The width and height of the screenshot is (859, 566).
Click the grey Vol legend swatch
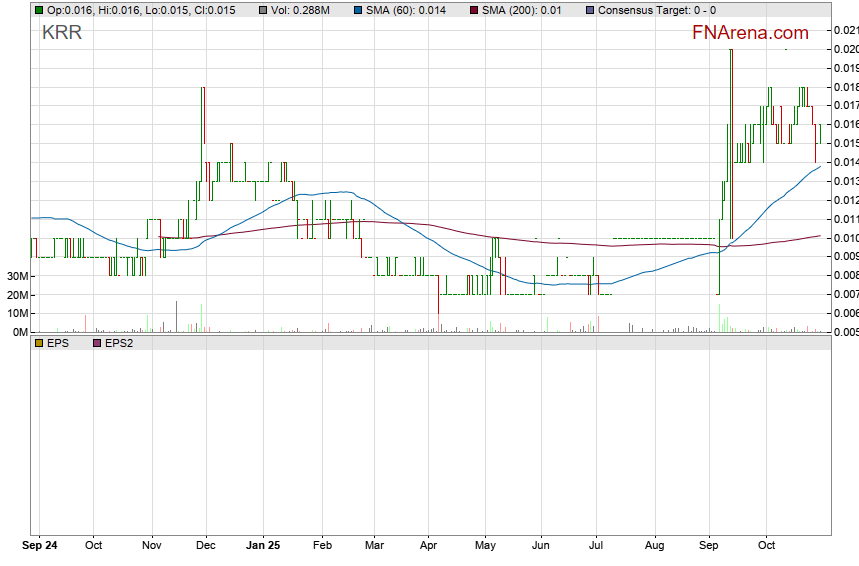point(262,10)
